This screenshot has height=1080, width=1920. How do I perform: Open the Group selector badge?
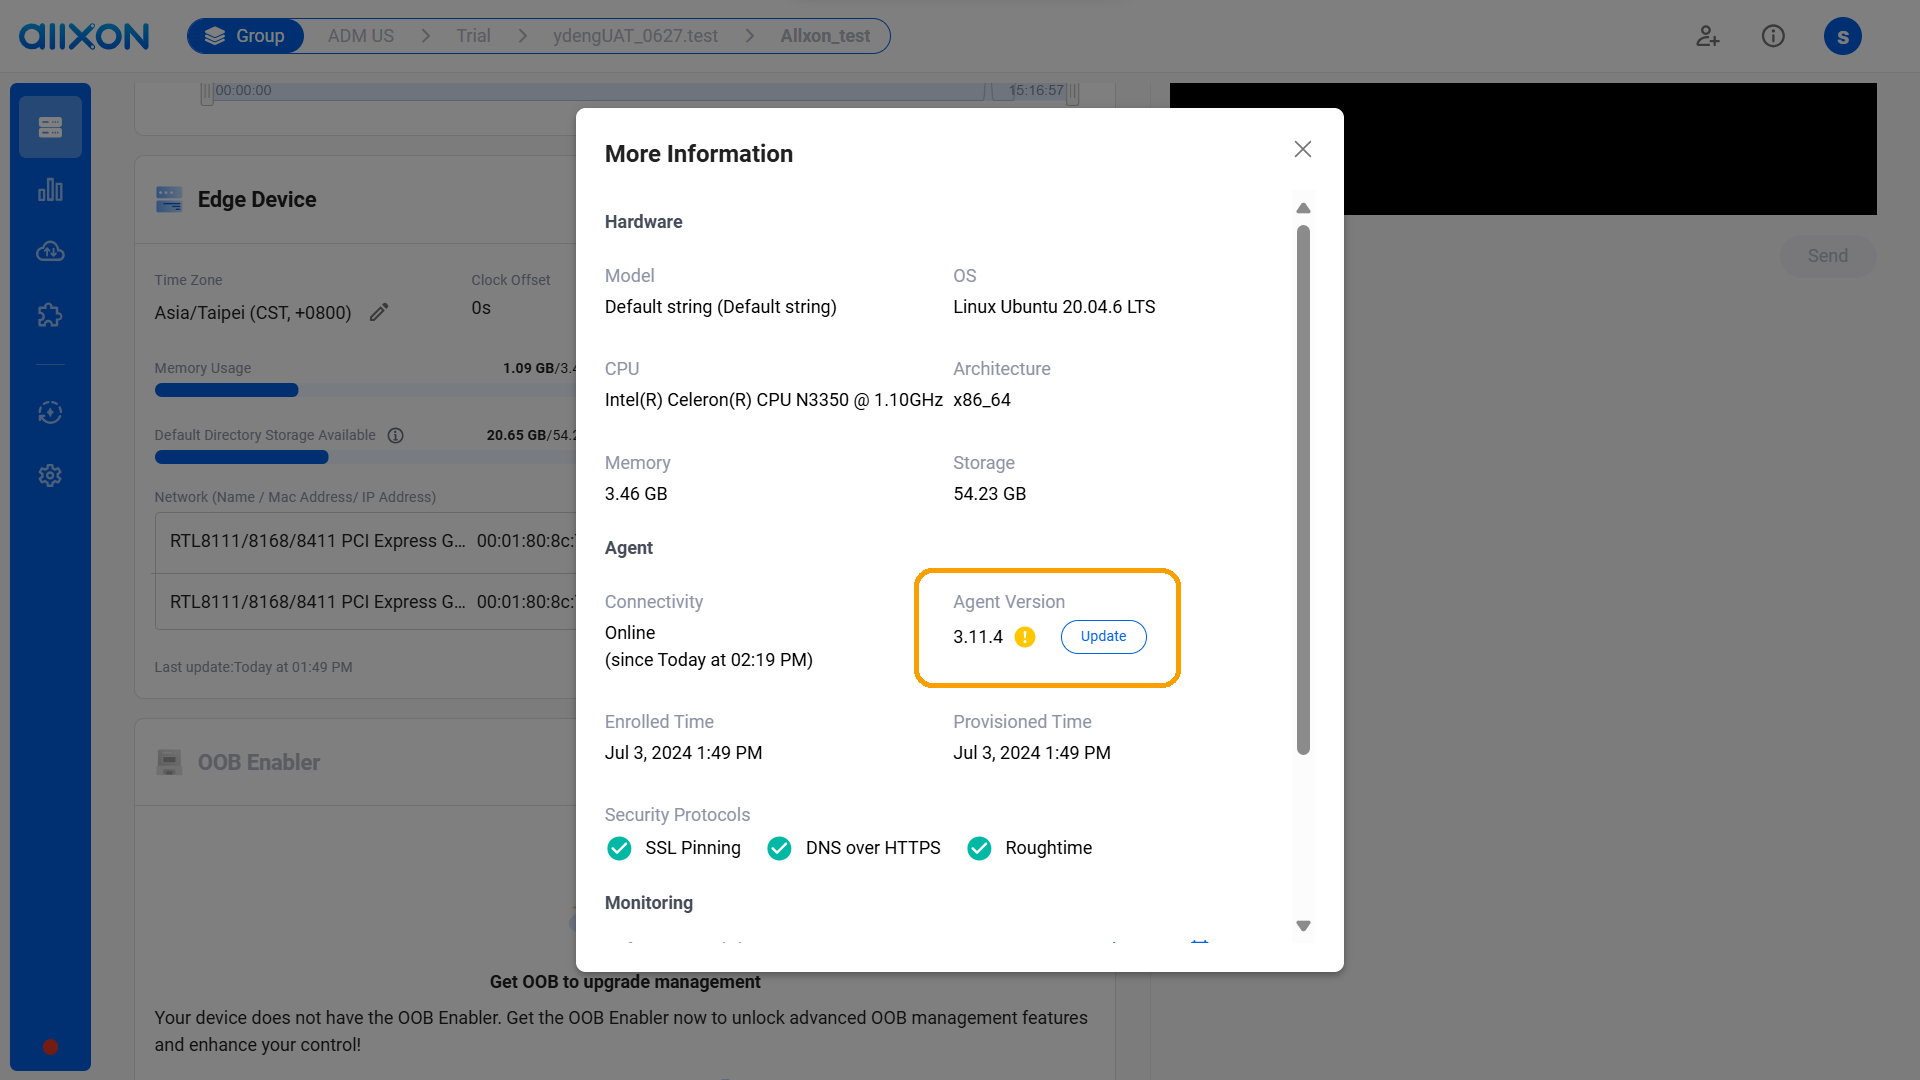[245, 35]
